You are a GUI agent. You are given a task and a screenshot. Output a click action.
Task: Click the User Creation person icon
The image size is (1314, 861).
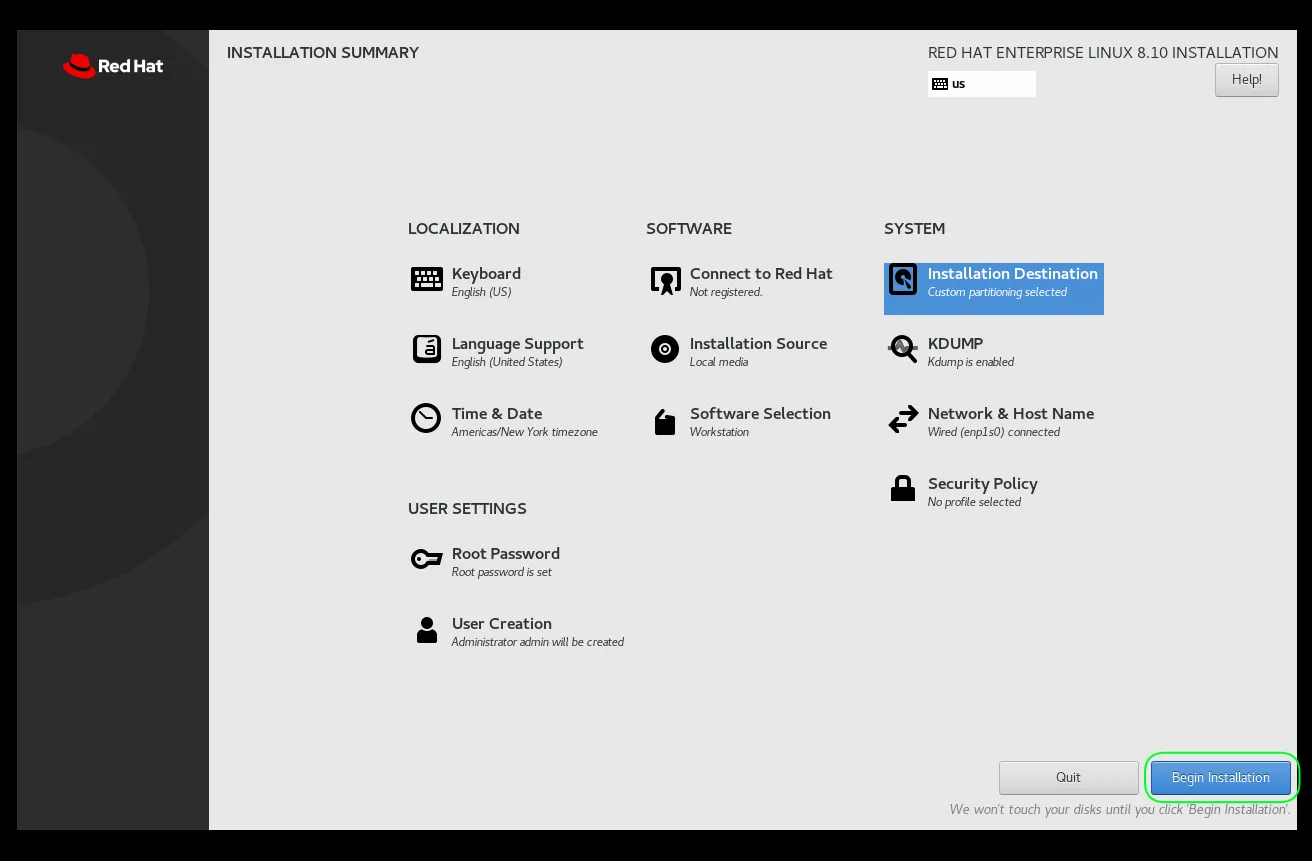[x=427, y=630]
